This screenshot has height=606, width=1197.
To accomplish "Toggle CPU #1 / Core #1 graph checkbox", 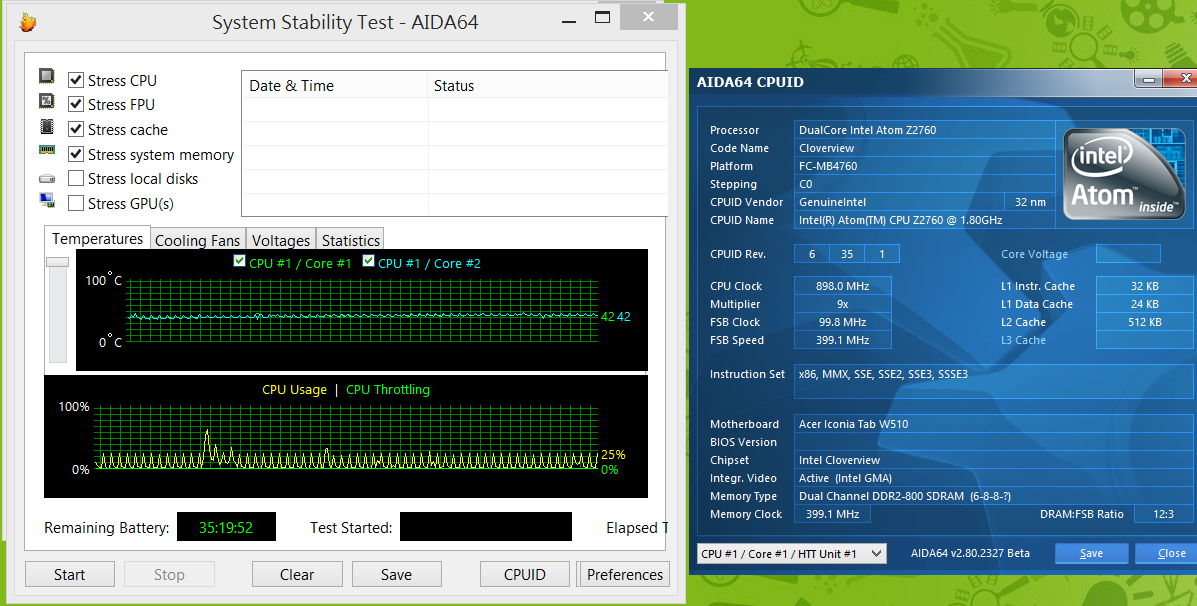I will click(x=240, y=261).
